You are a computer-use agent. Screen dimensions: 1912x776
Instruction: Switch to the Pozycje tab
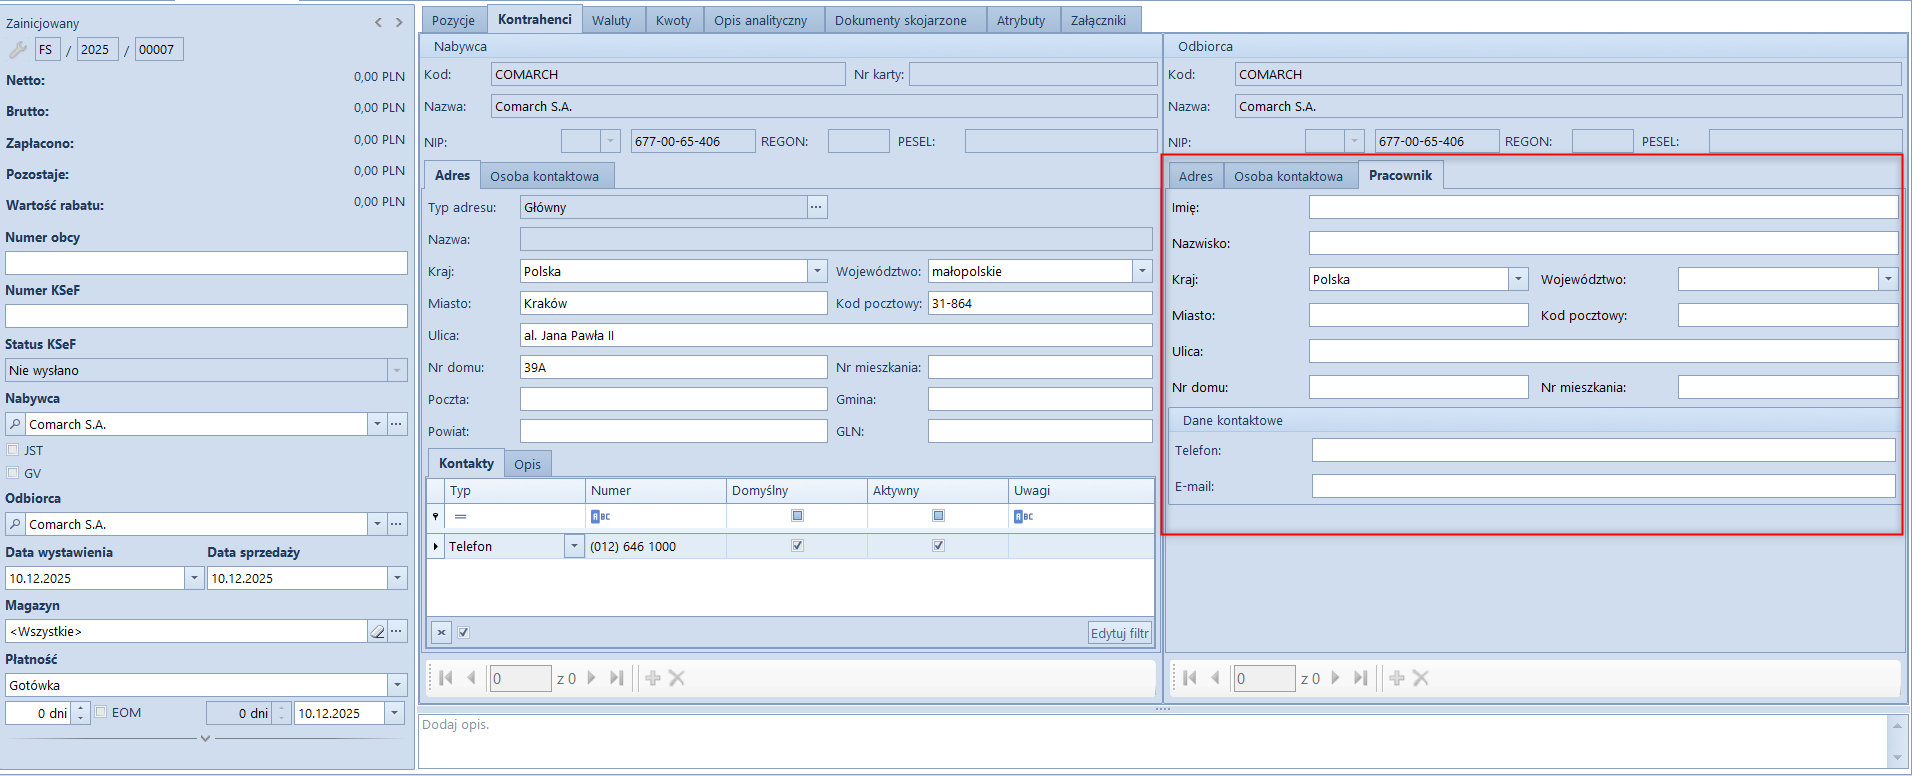(x=453, y=20)
